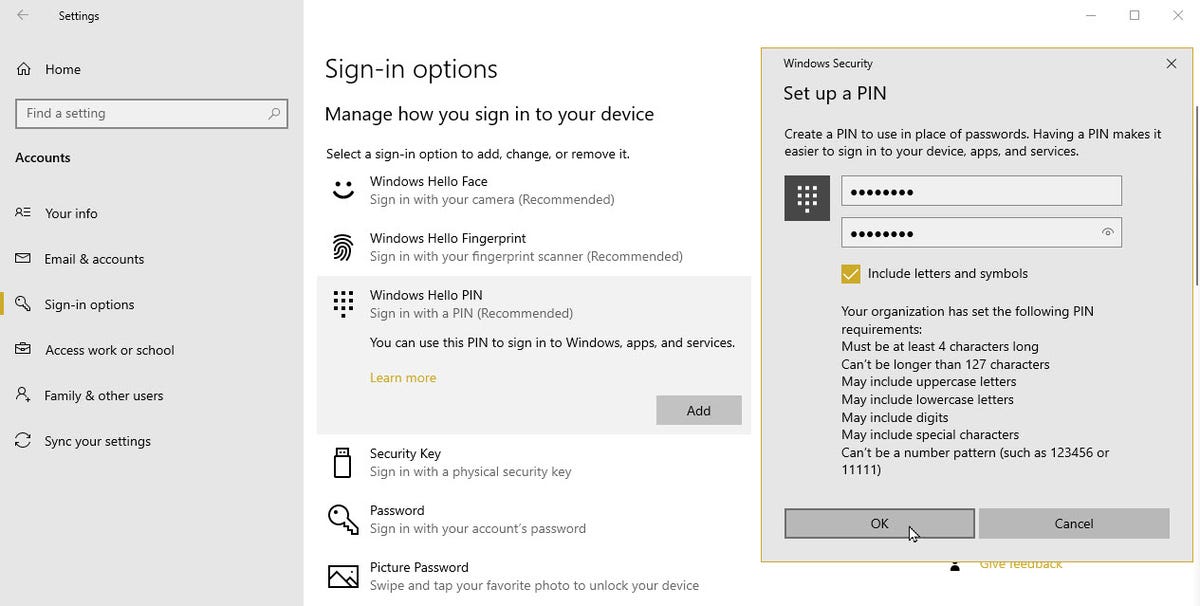Maximize the Settings window
1200x606 pixels.
[1134, 15]
